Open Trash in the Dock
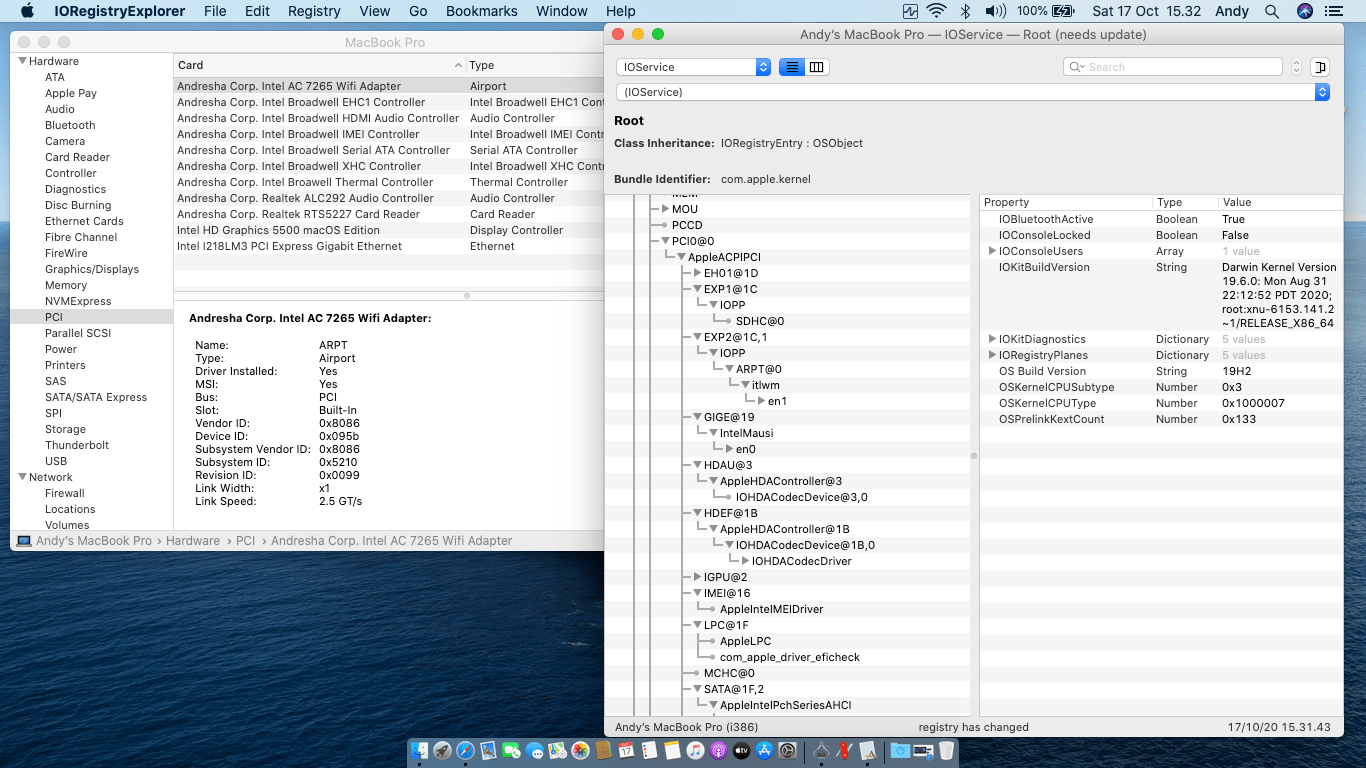 pyautogui.click(x=946, y=751)
